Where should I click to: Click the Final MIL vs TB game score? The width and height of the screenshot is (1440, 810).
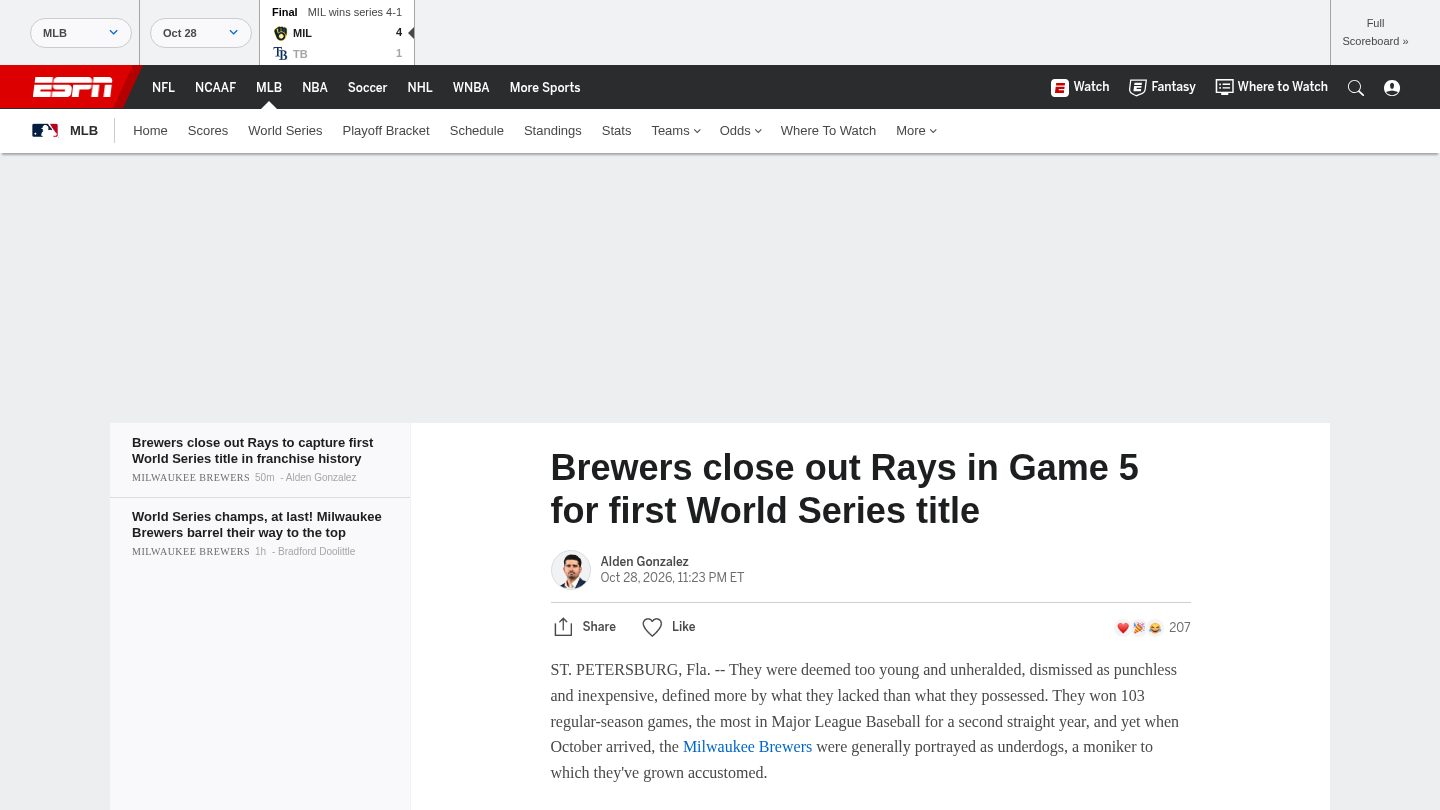(337, 33)
